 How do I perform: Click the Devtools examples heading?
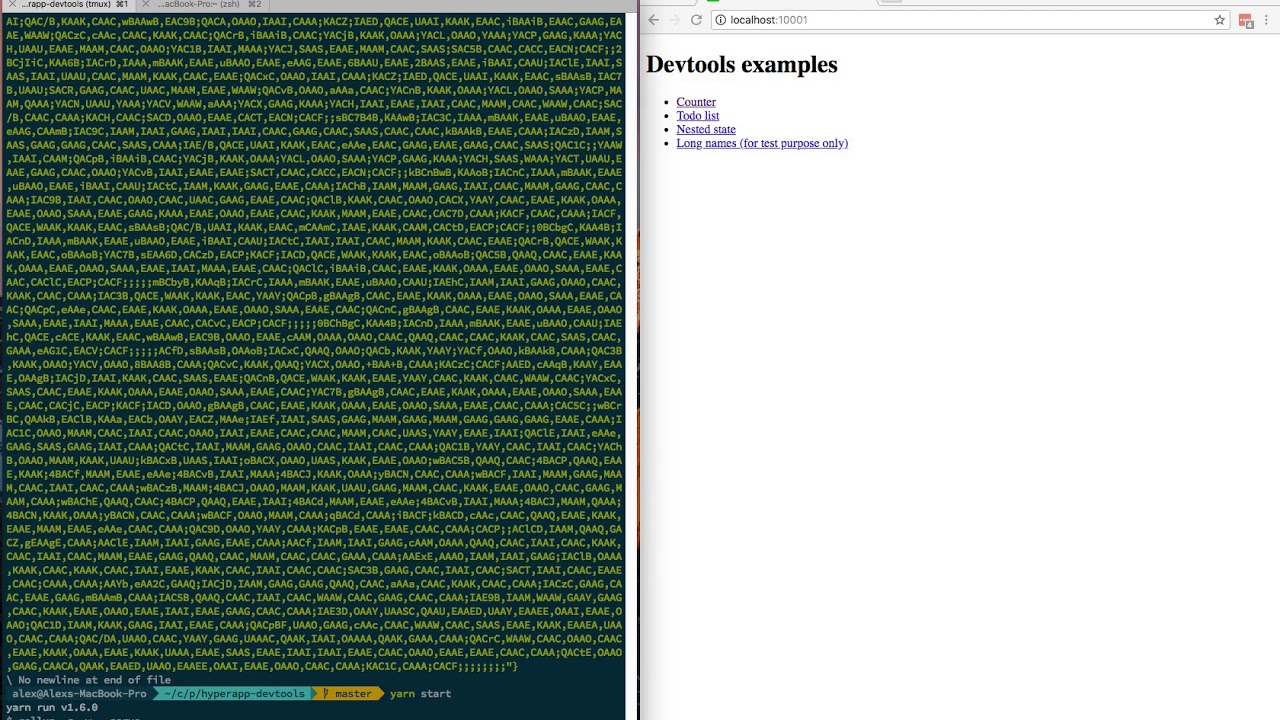tap(742, 65)
